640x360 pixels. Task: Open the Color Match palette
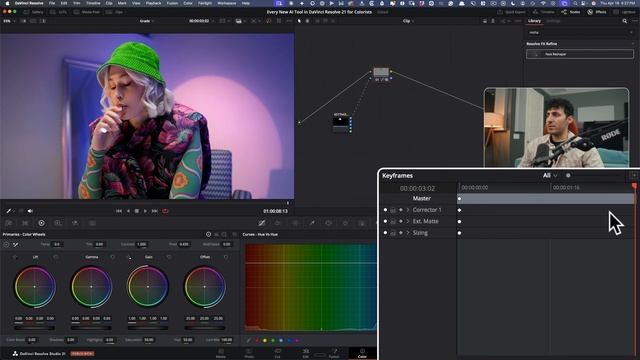tap(25, 223)
